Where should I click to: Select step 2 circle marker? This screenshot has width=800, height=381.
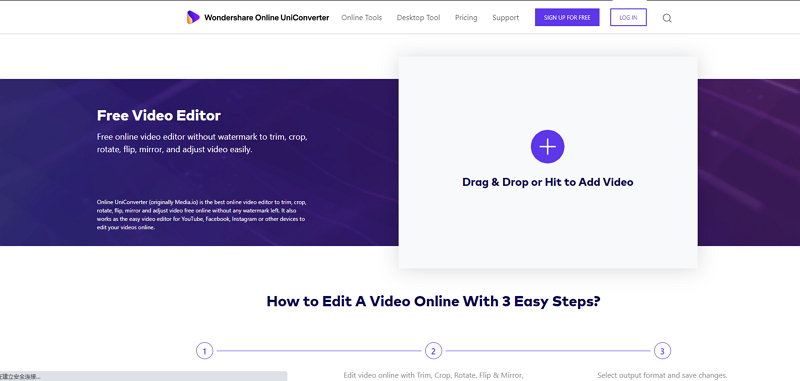[x=433, y=351]
